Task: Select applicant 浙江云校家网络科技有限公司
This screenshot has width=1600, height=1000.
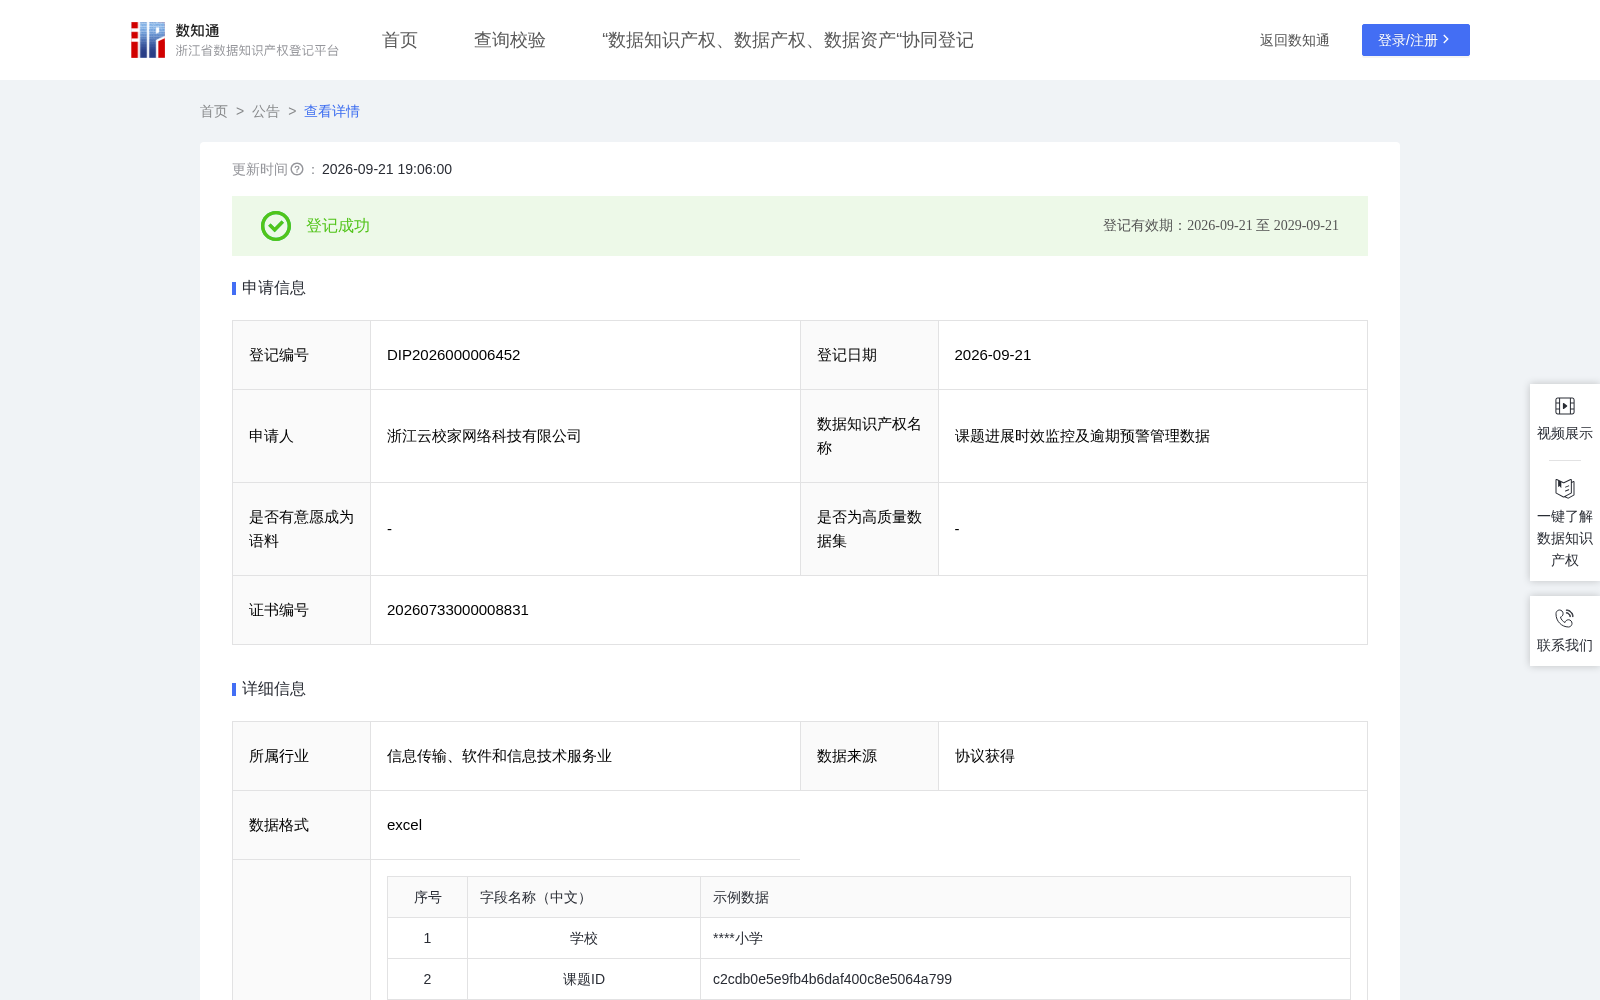Action: (x=484, y=436)
